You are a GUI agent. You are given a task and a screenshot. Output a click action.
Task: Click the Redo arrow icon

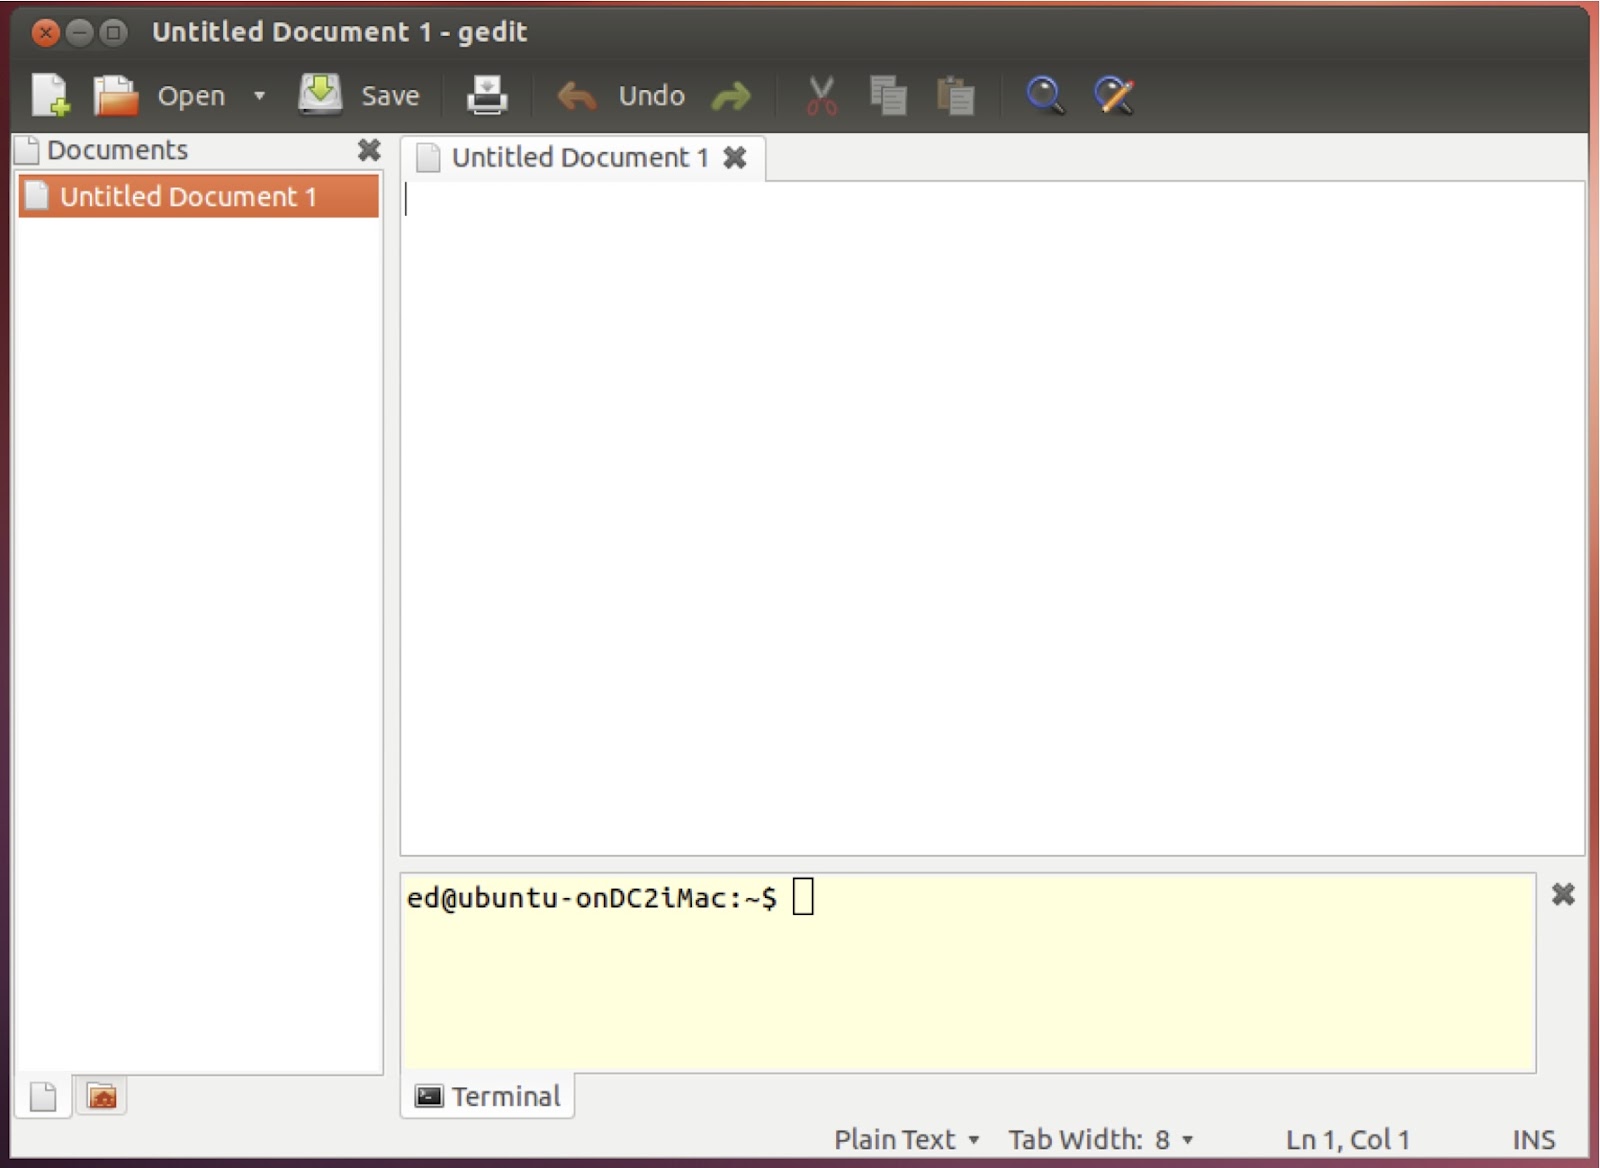click(x=732, y=94)
